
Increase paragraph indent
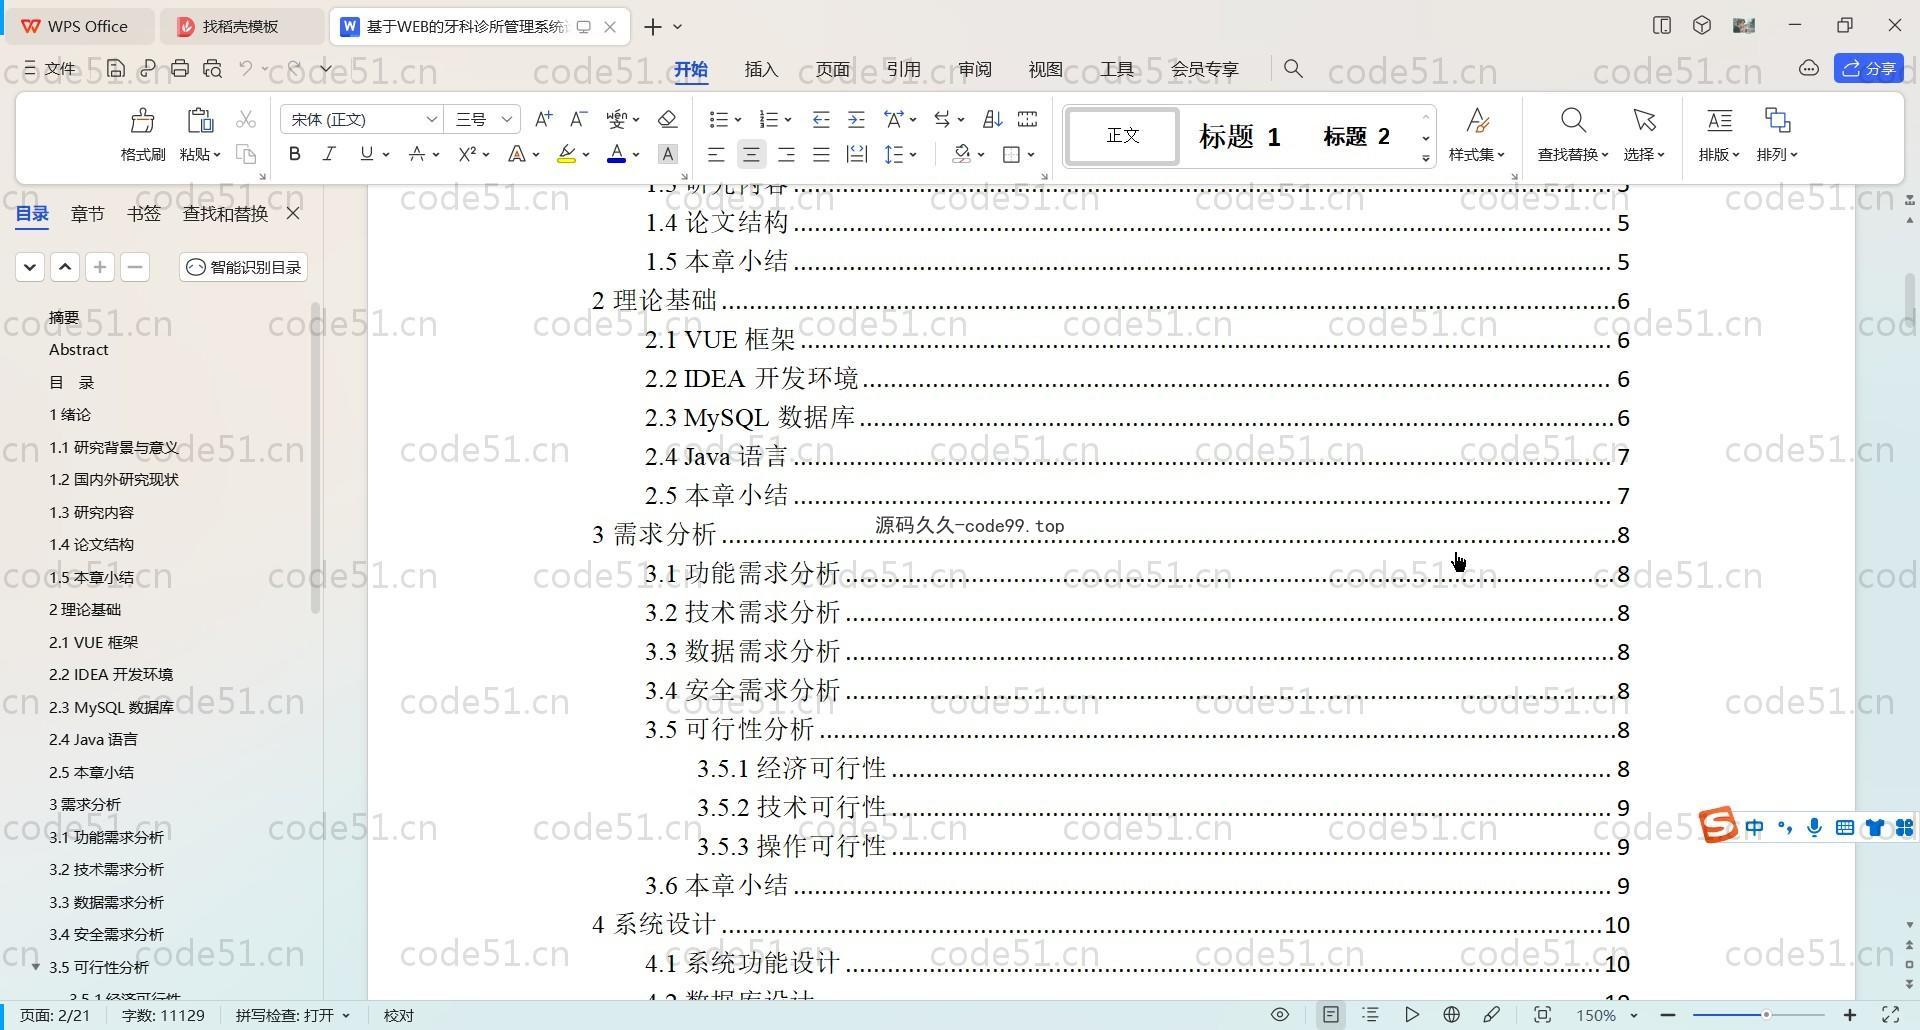click(x=856, y=119)
